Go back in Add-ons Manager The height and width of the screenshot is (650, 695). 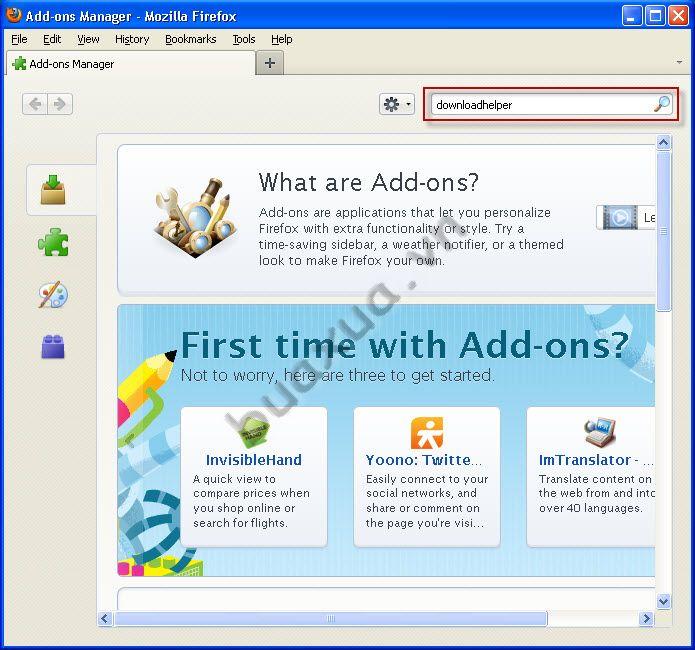(x=35, y=104)
